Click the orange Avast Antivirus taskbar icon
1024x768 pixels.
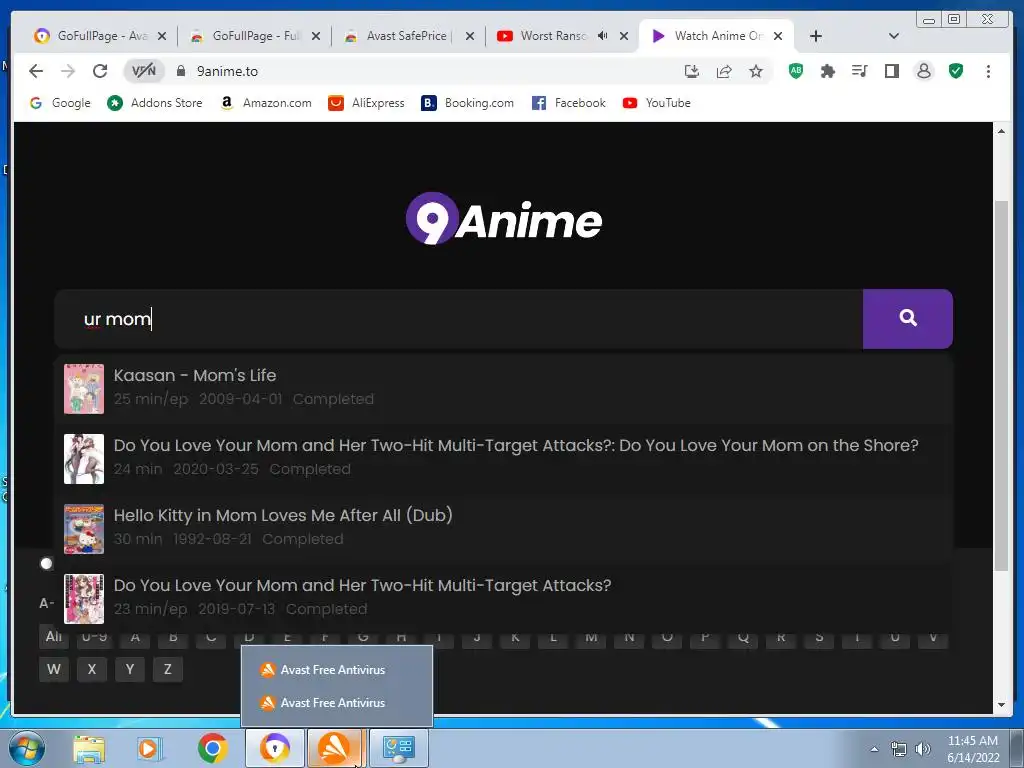(335, 748)
